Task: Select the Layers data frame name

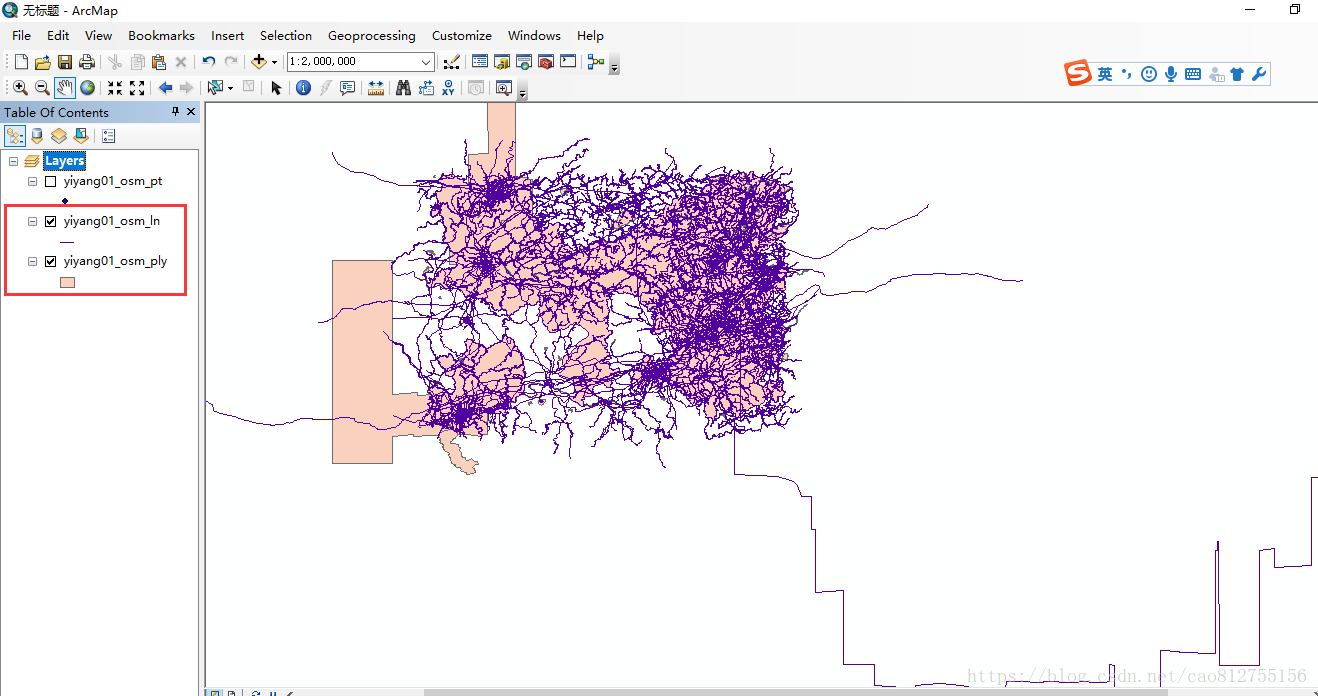Action: tap(64, 161)
